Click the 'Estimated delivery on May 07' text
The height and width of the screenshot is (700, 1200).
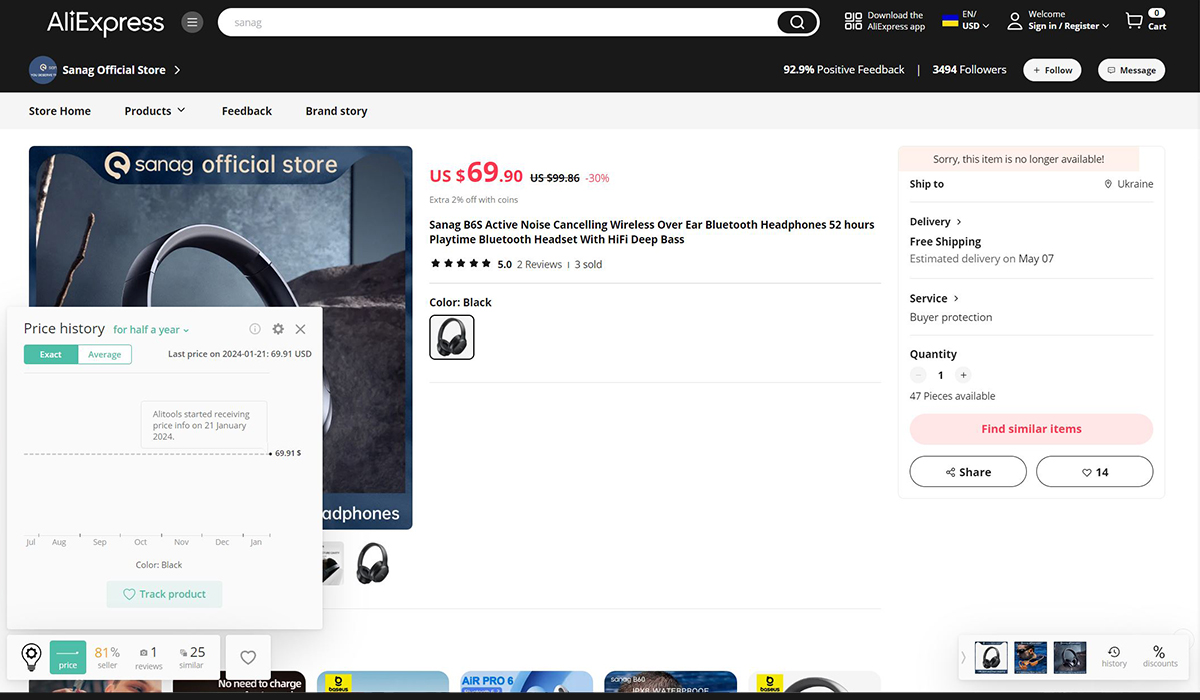(982, 259)
